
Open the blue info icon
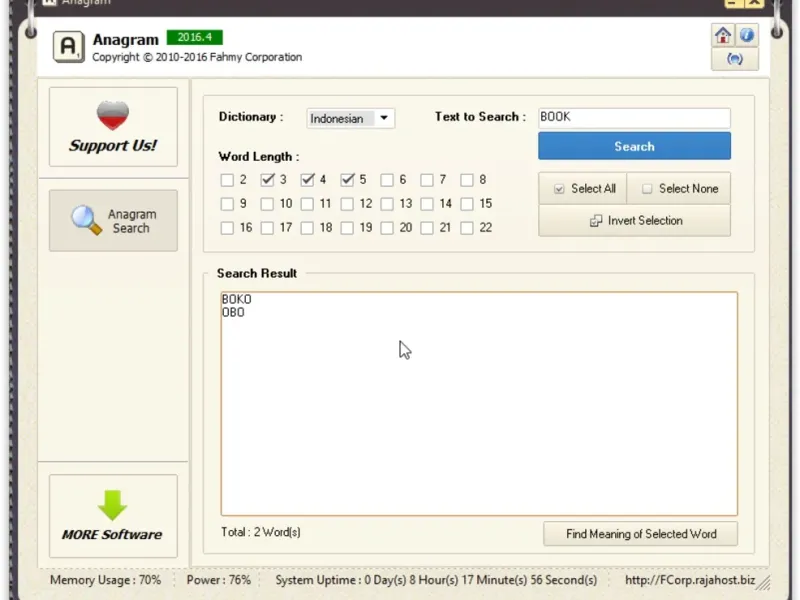[746, 35]
